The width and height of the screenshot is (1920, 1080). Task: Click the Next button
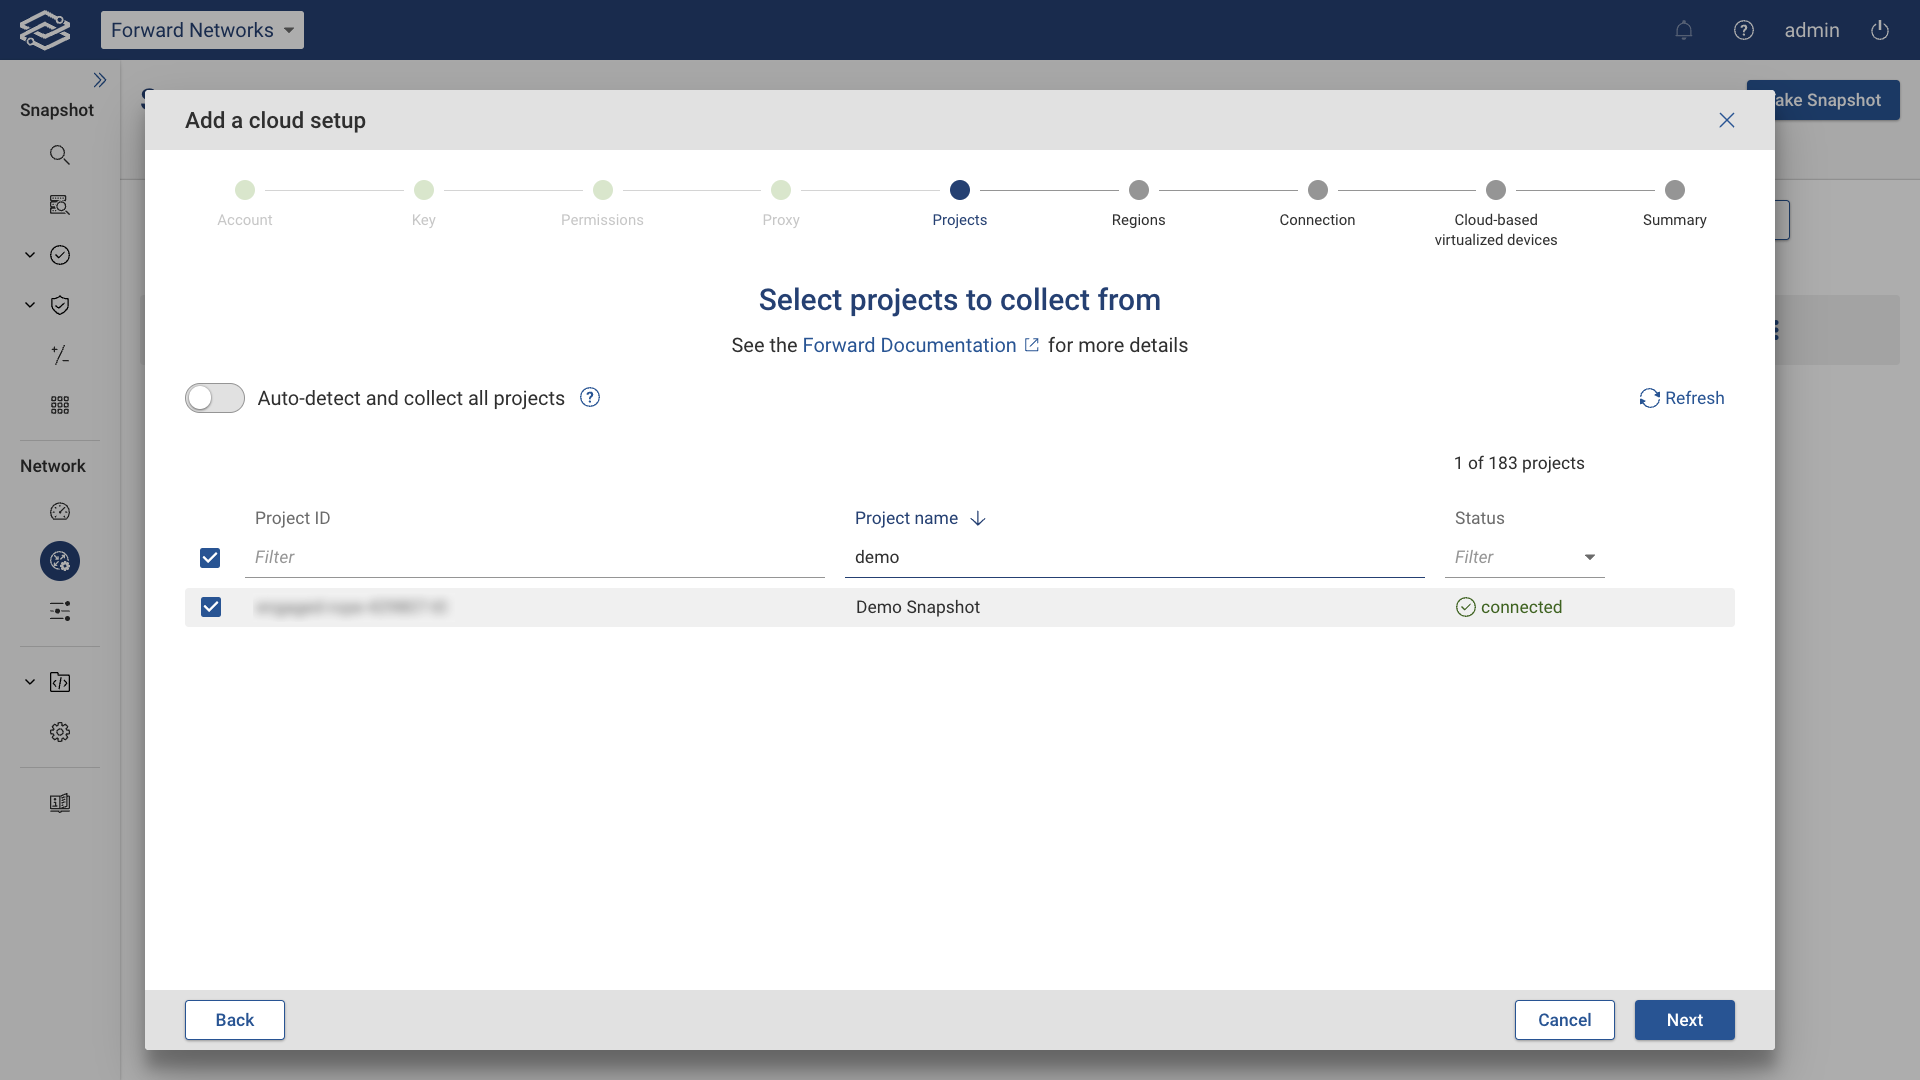pyautogui.click(x=1684, y=1020)
